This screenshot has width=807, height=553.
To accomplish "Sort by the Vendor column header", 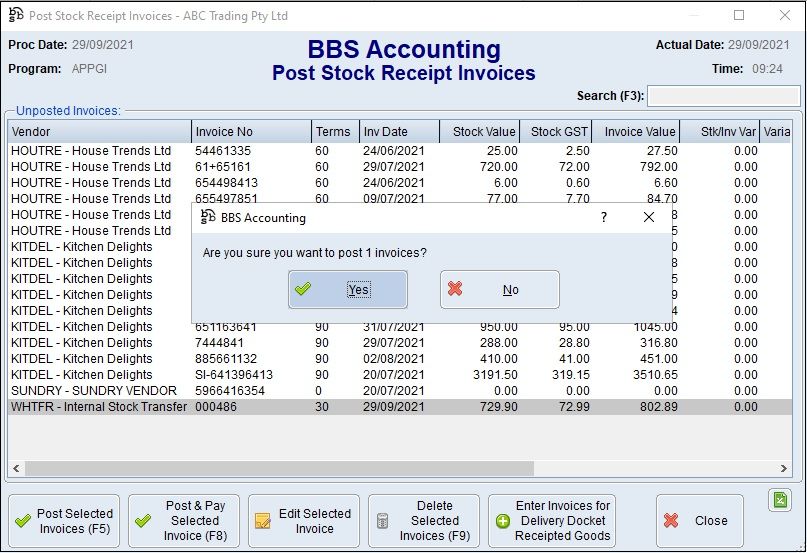I will (x=99, y=132).
